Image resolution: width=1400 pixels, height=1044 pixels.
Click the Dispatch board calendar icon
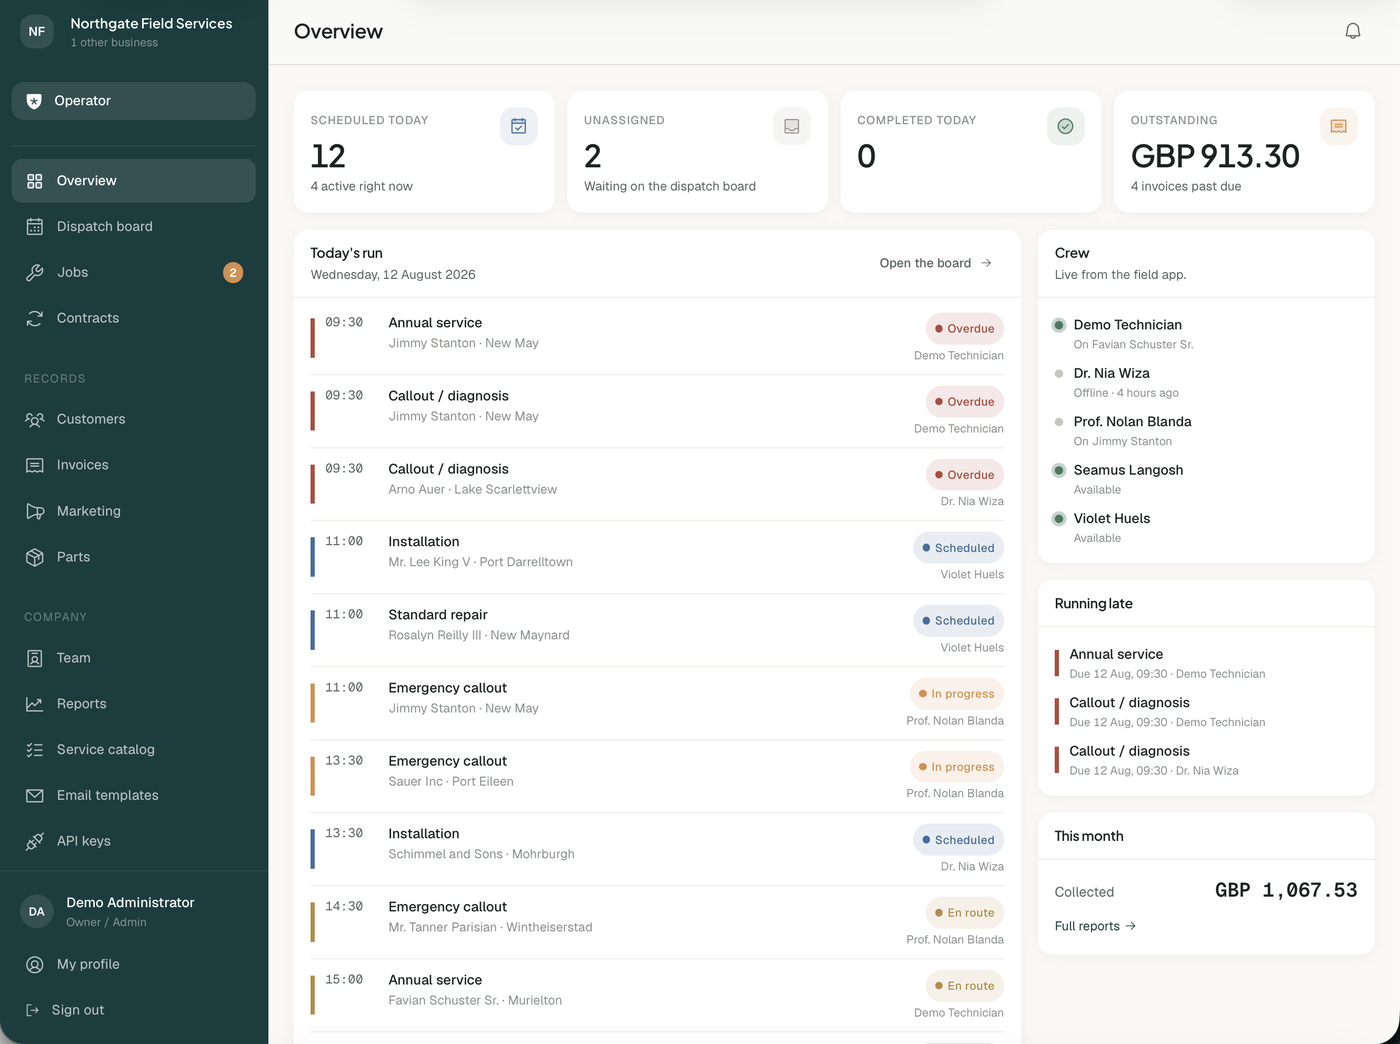[x=35, y=227]
